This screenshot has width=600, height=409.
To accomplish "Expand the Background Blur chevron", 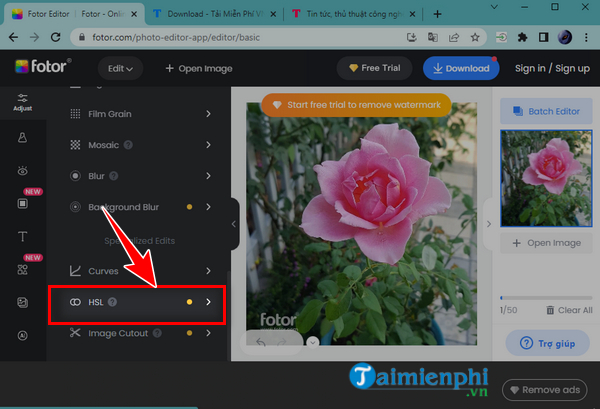I will (x=208, y=207).
